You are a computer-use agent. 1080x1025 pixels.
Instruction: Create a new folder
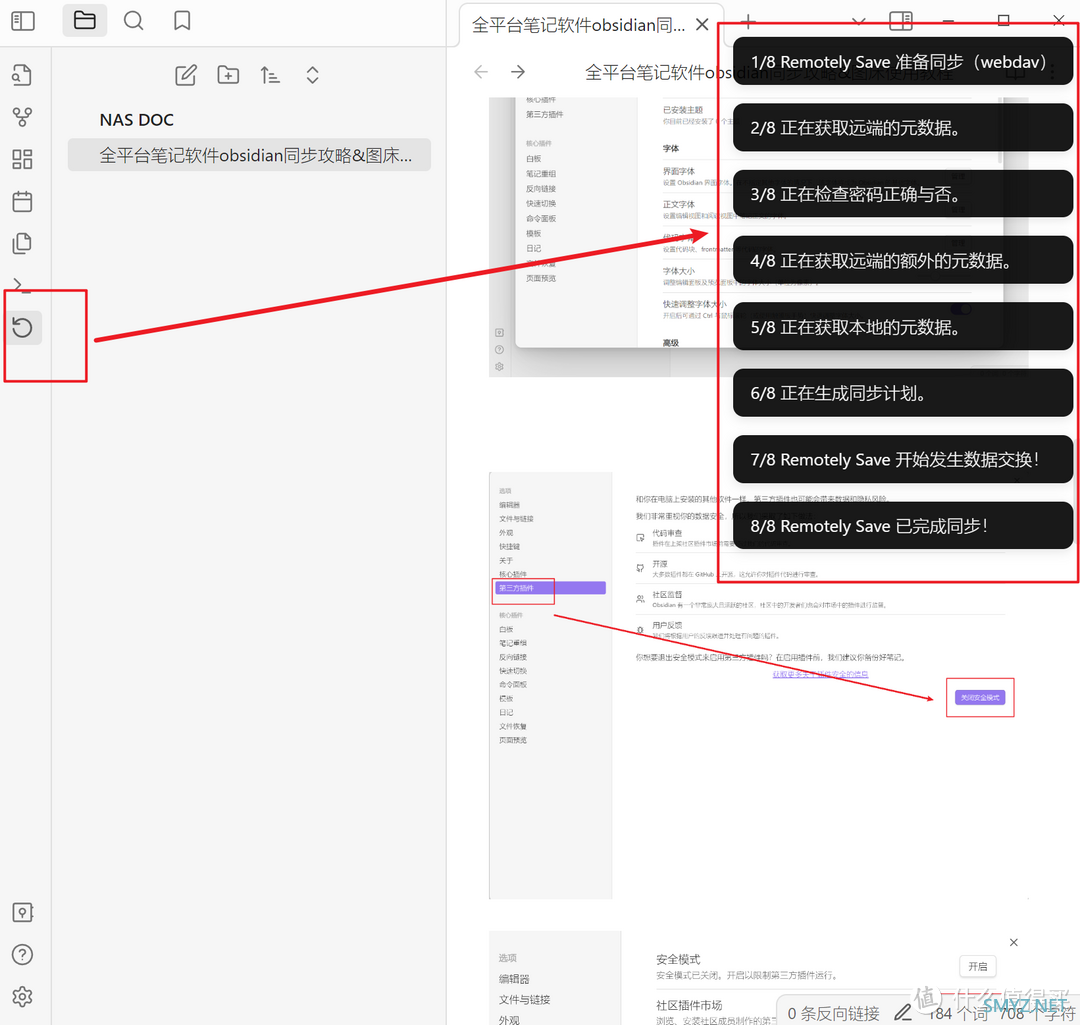(228, 75)
